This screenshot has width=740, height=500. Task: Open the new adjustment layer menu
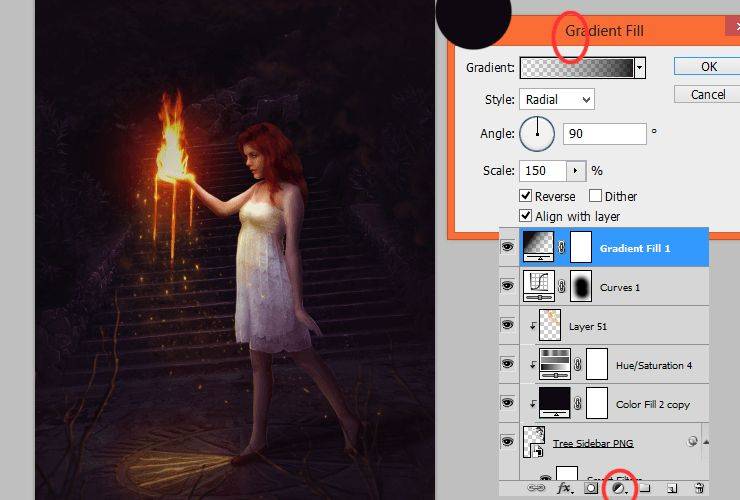619,489
